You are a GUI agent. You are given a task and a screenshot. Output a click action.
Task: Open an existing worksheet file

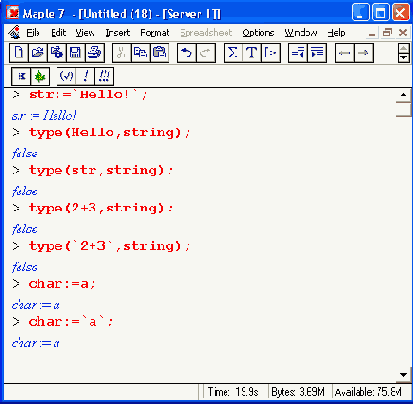click(38, 53)
